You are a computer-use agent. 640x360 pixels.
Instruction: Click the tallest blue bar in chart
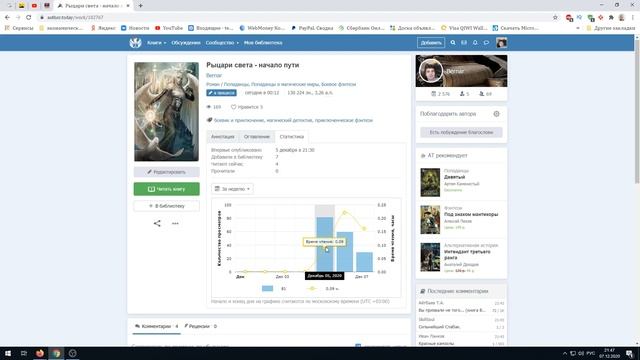[325, 244]
